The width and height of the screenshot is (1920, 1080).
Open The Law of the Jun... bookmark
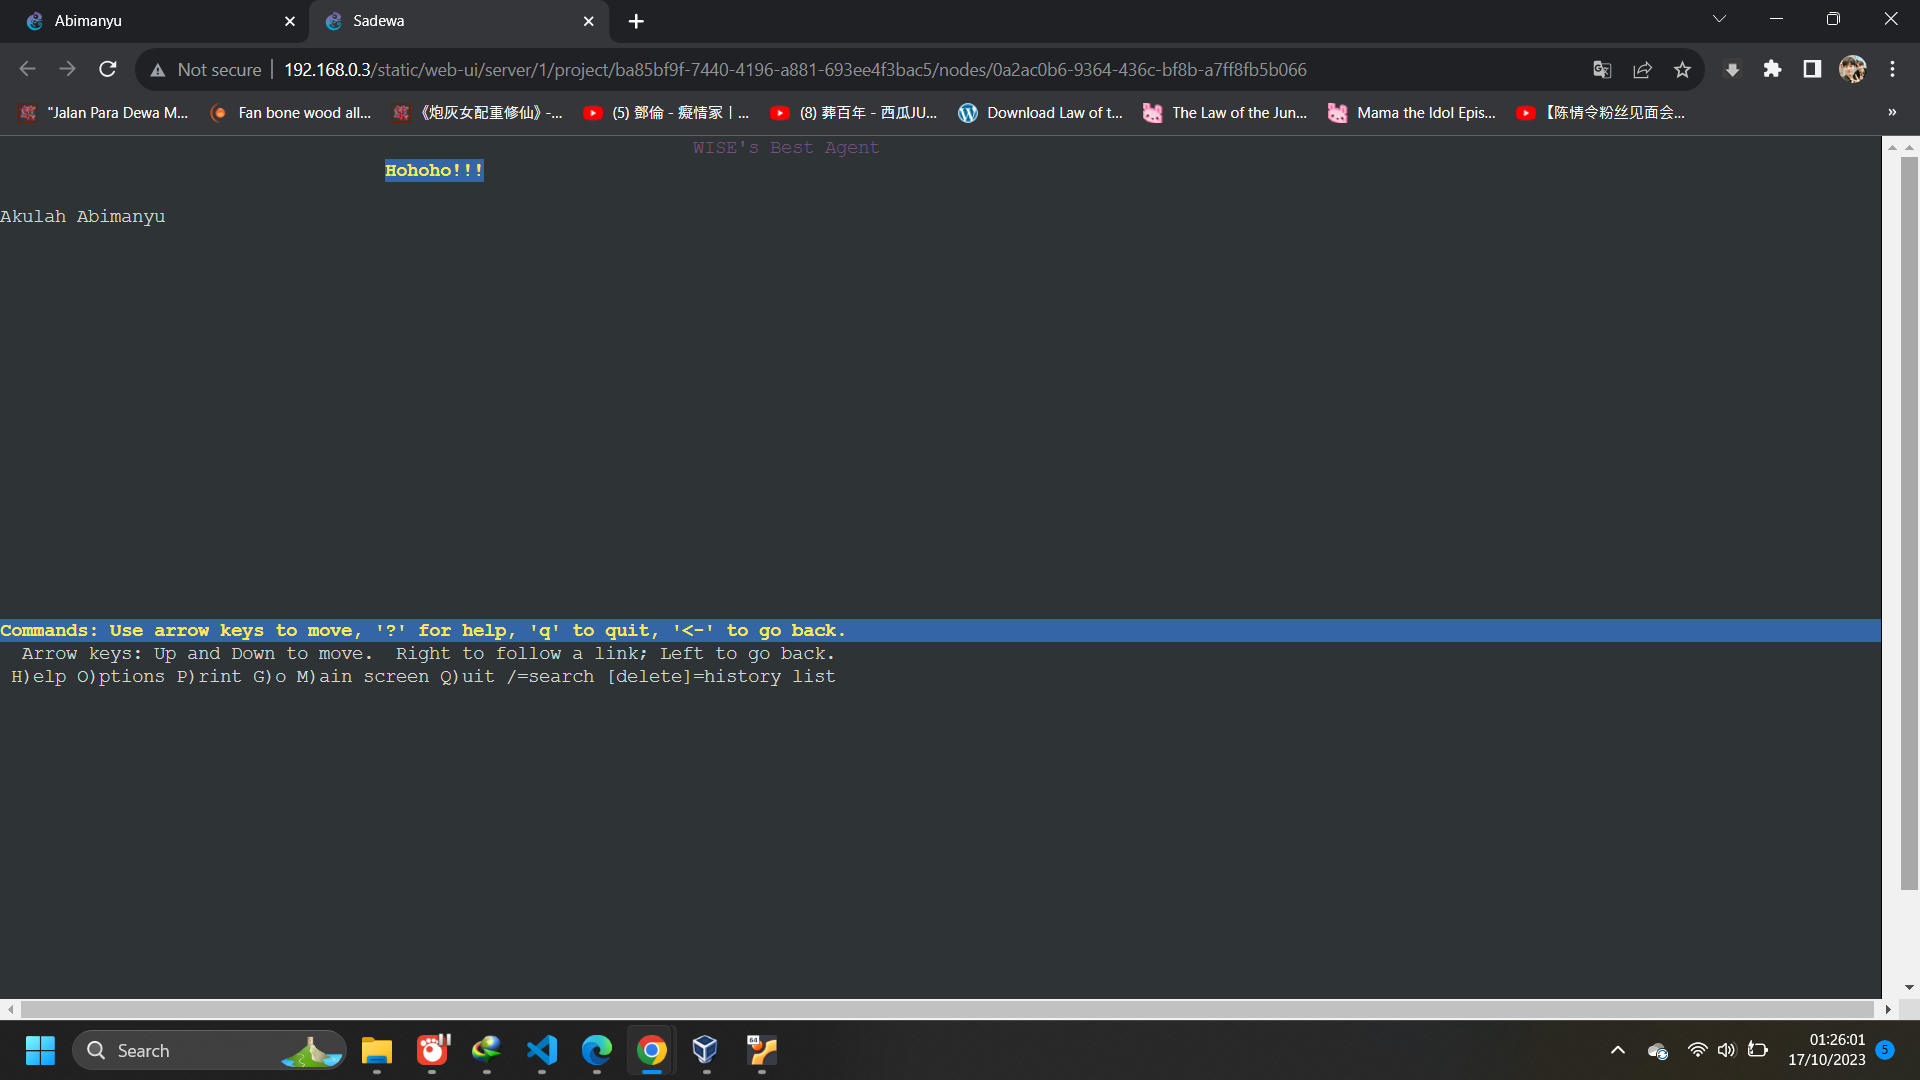(1226, 113)
